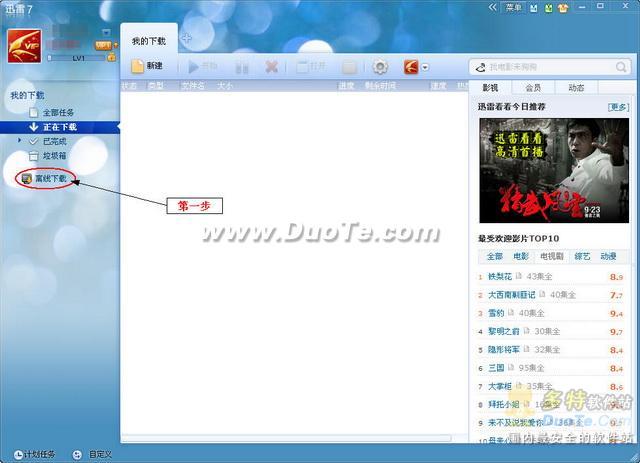Open 离线下载 offline download in sidebar
640x463 pixels.
tap(44, 179)
